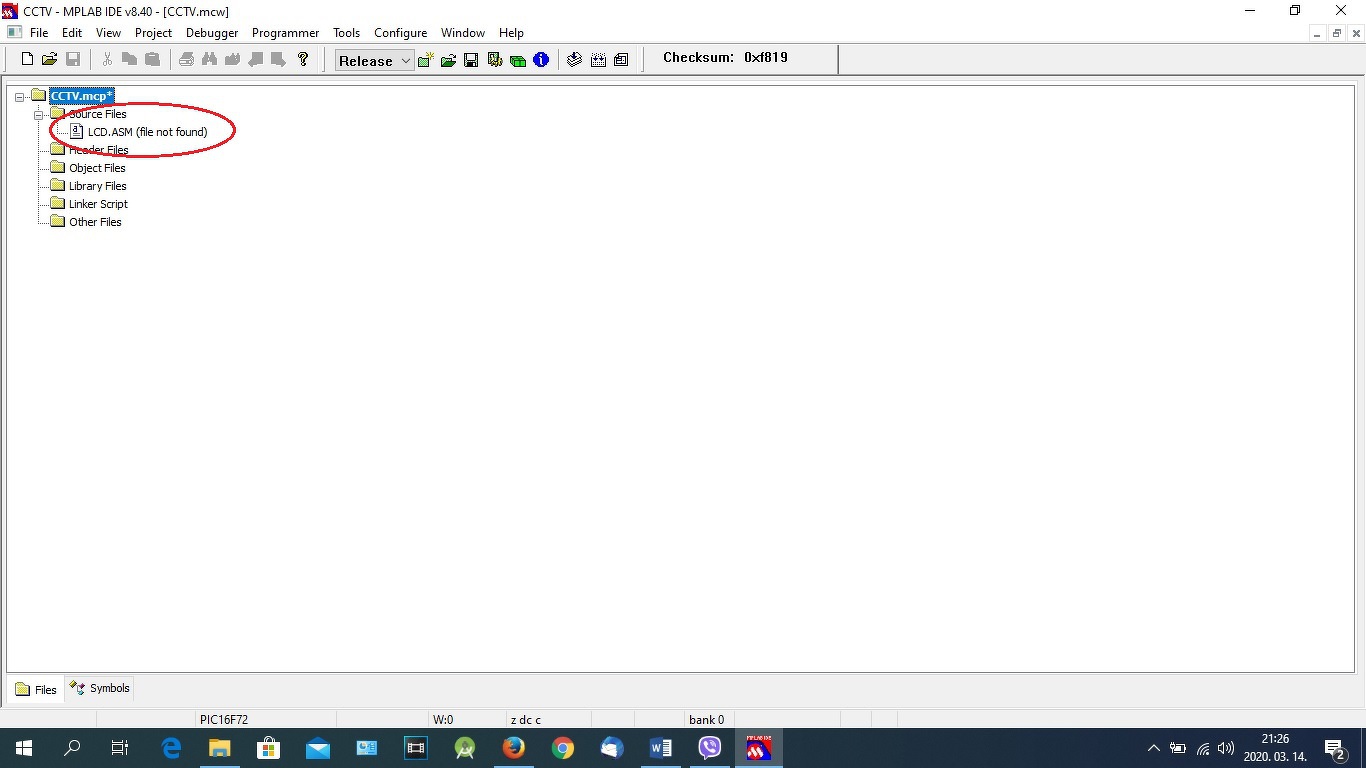Click 'bank 0' in the status bar
Screen dimensions: 1366x768
[x=706, y=719]
